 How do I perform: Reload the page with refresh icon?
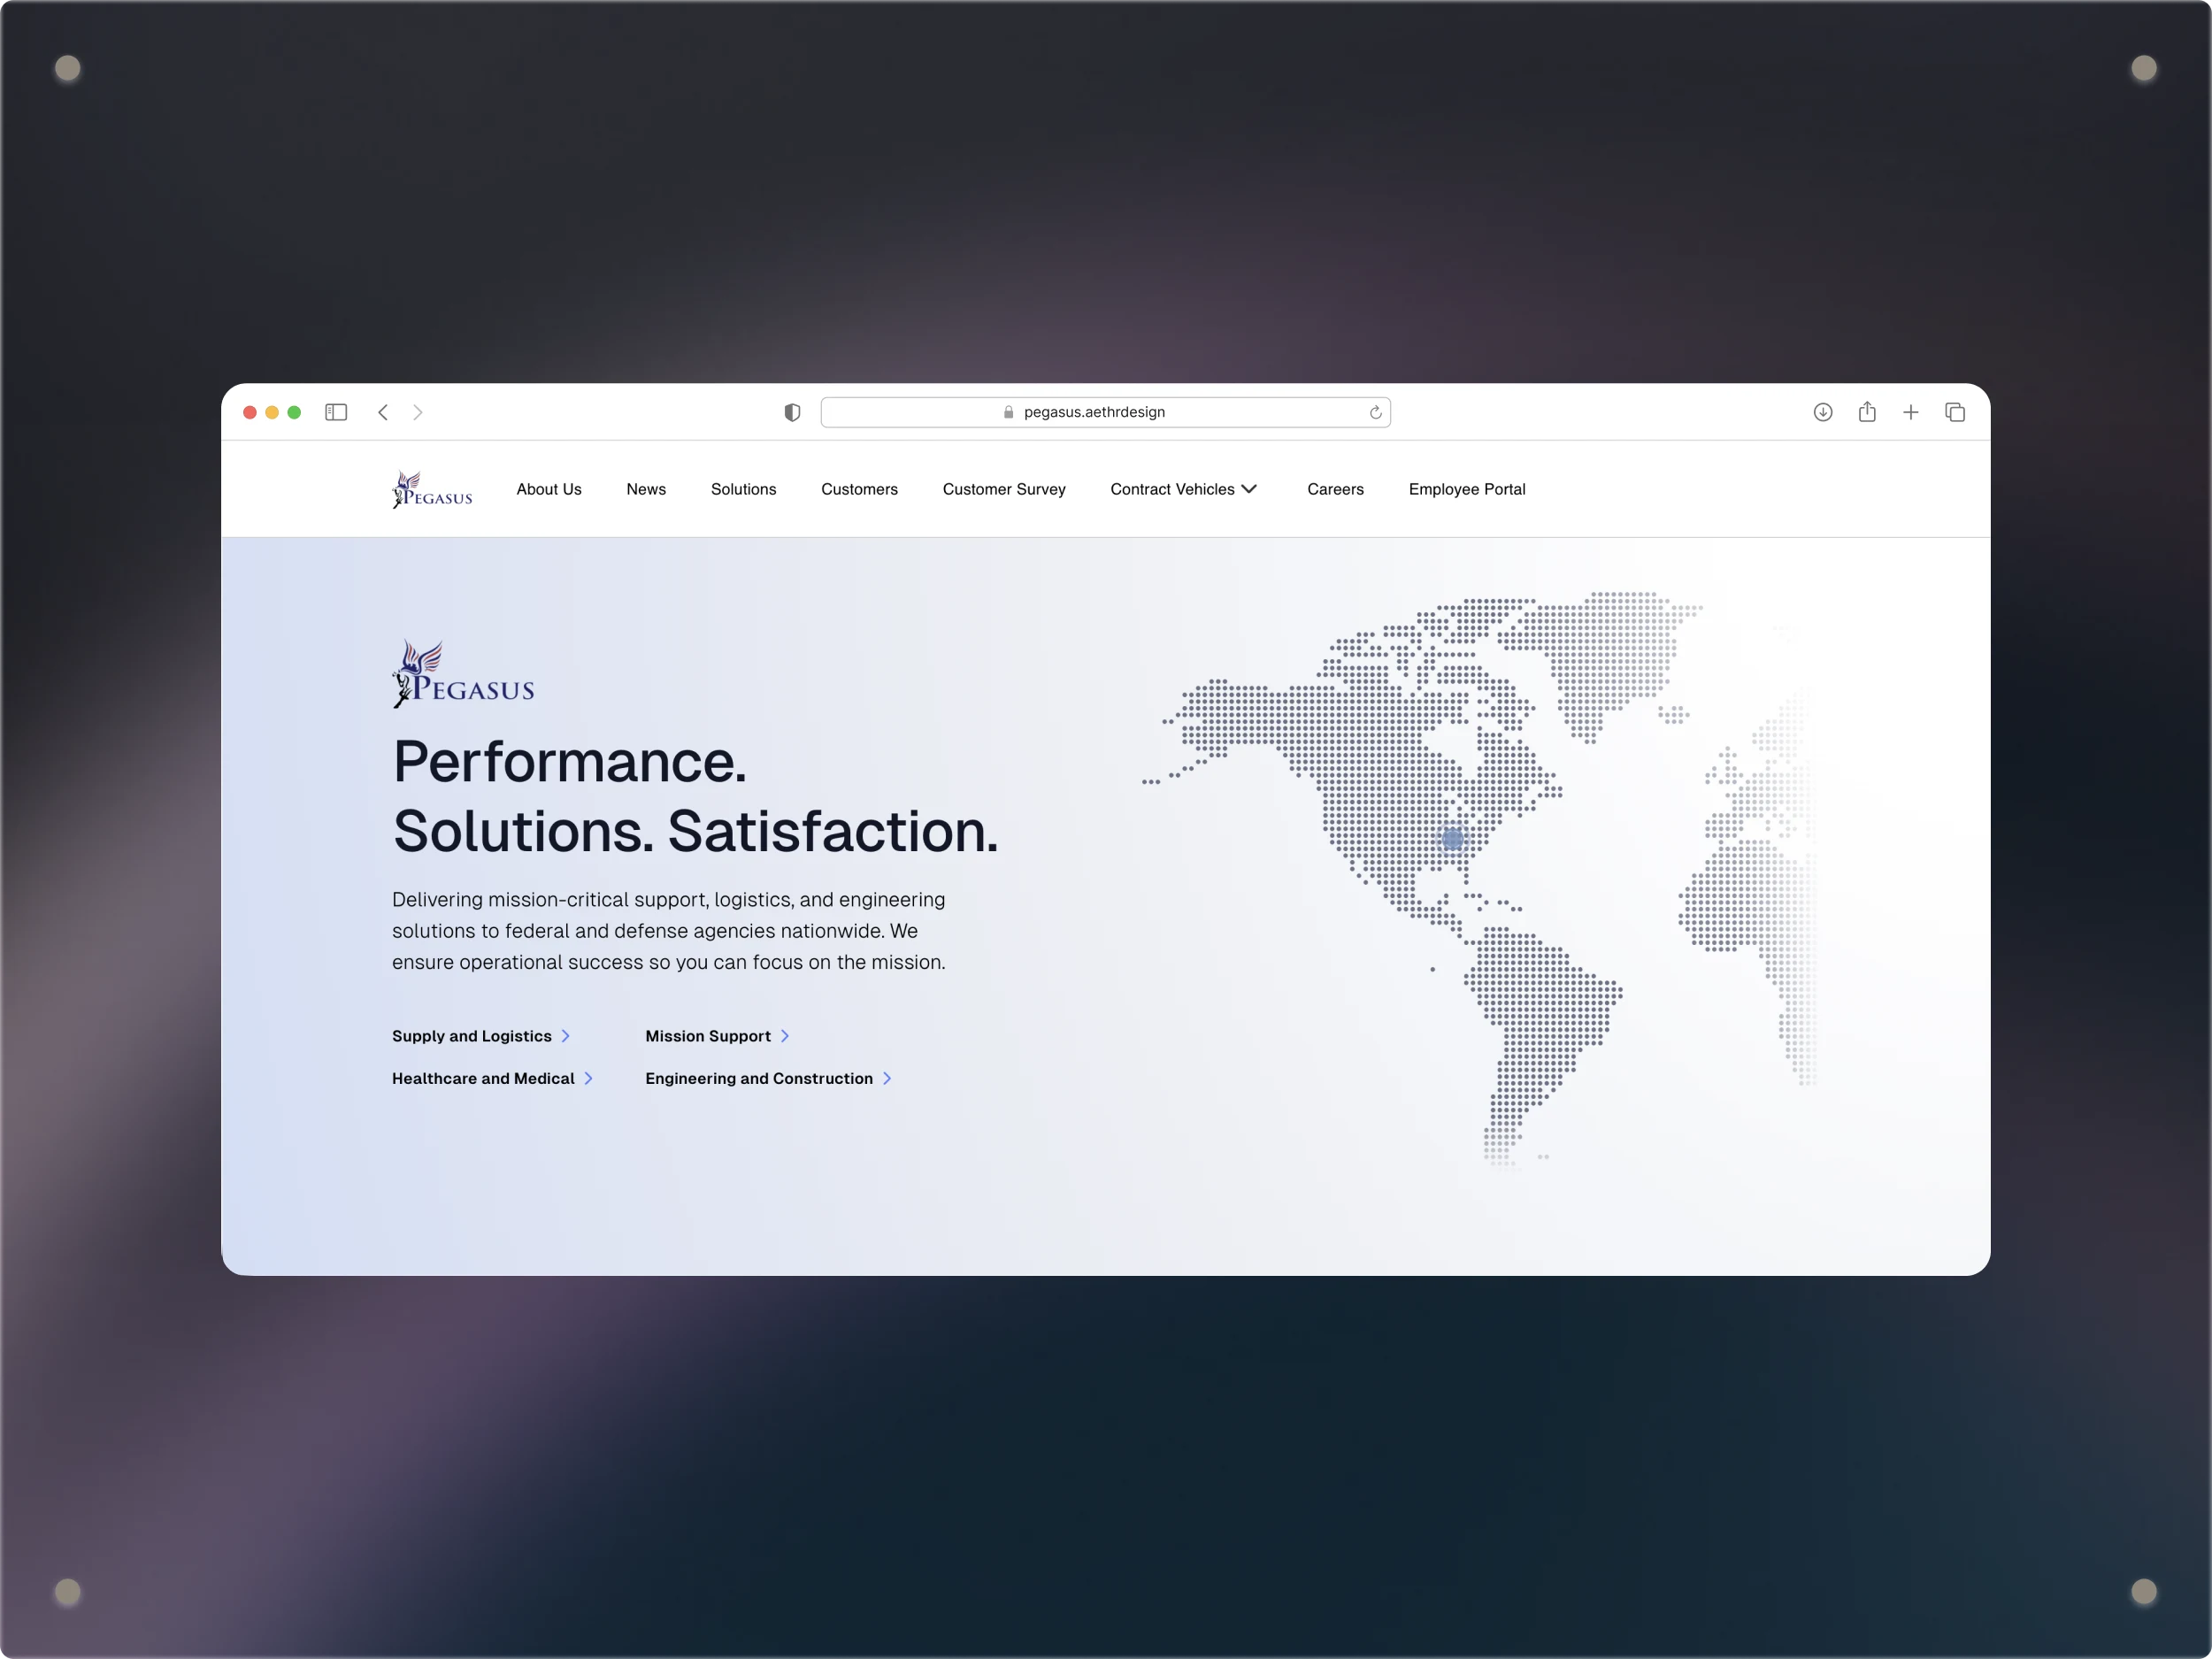tap(1375, 412)
